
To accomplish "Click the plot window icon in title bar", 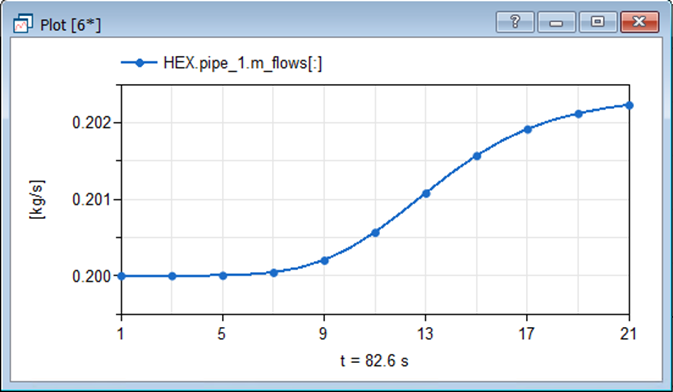I will [x=23, y=24].
